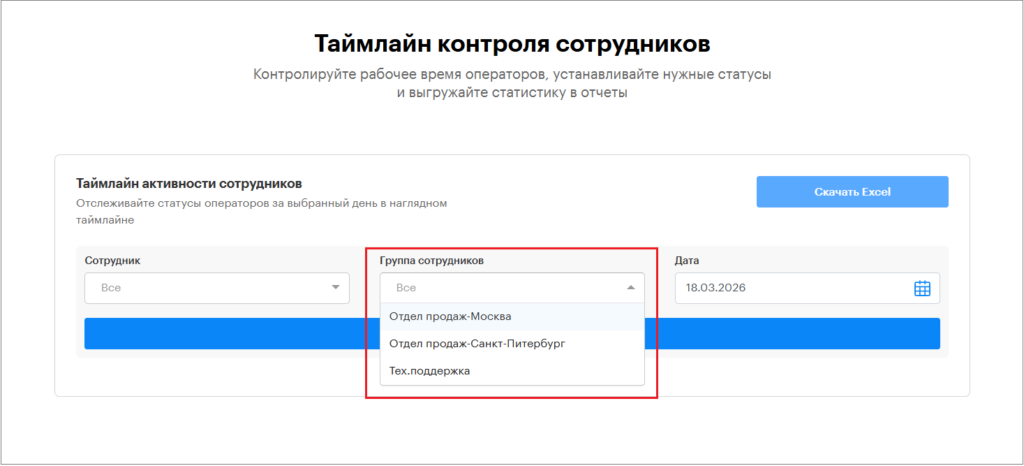Collapse the Группа сотрудников dropdown arrow
The image size is (1024, 466).
[630, 288]
